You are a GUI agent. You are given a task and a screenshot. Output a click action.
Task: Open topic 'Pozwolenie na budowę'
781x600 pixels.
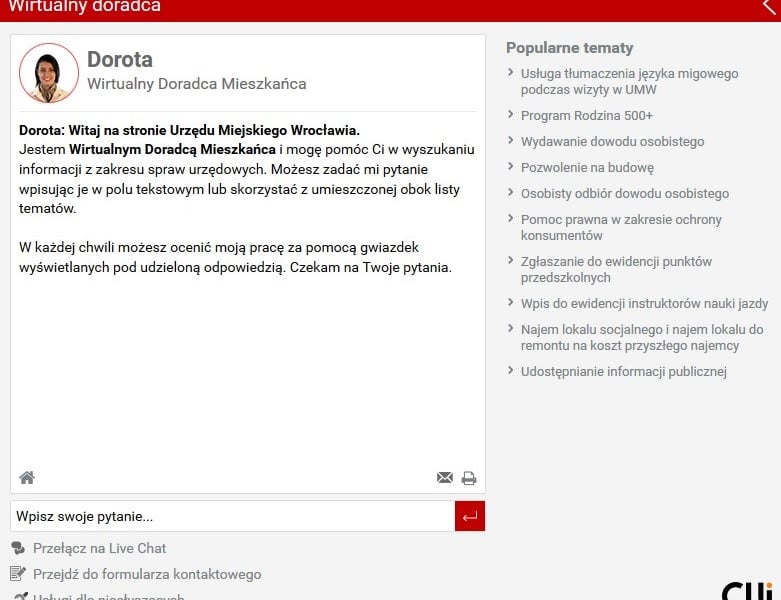587,168
